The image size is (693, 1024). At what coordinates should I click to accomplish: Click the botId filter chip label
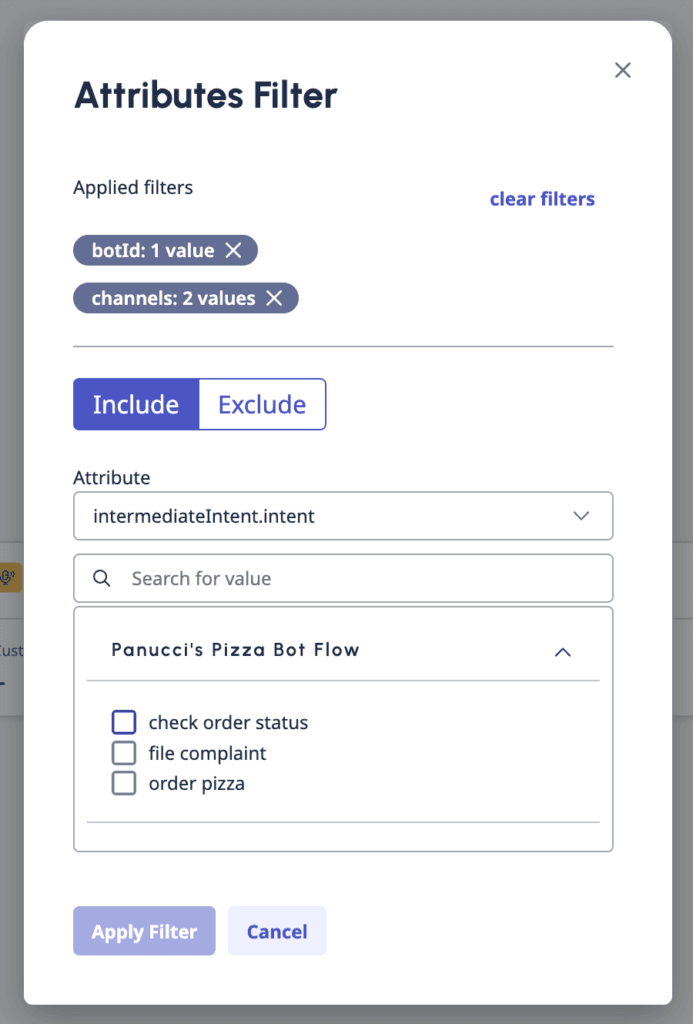(x=150, y=250)
